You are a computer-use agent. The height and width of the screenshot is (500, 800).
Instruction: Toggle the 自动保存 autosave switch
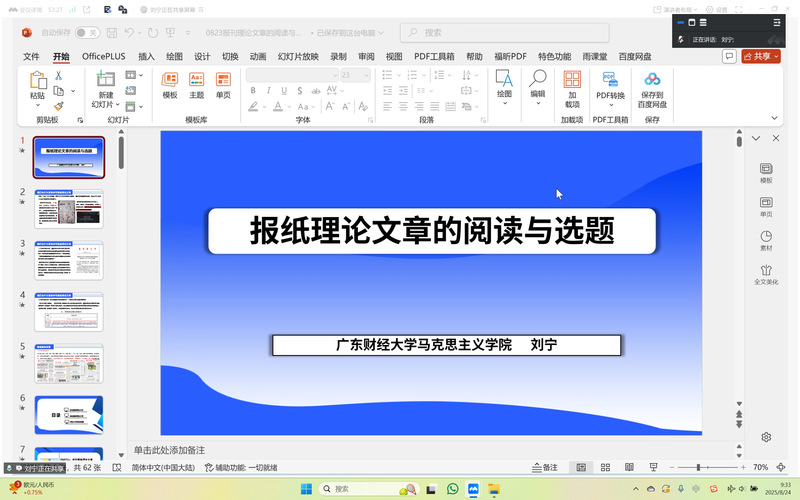coord(87,33)
